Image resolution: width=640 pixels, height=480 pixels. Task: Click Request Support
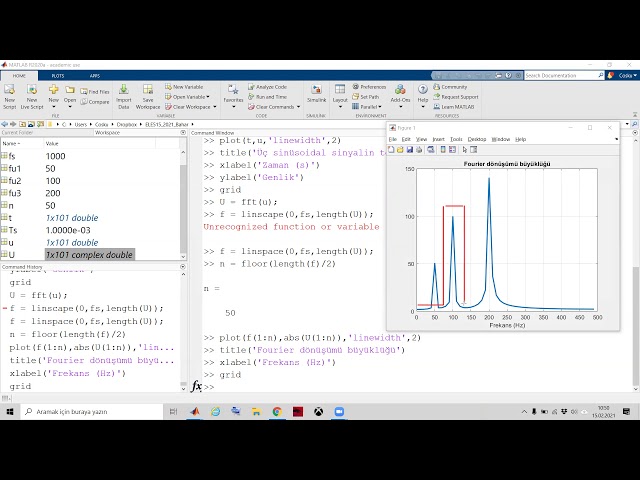click(x=456, y=97)
